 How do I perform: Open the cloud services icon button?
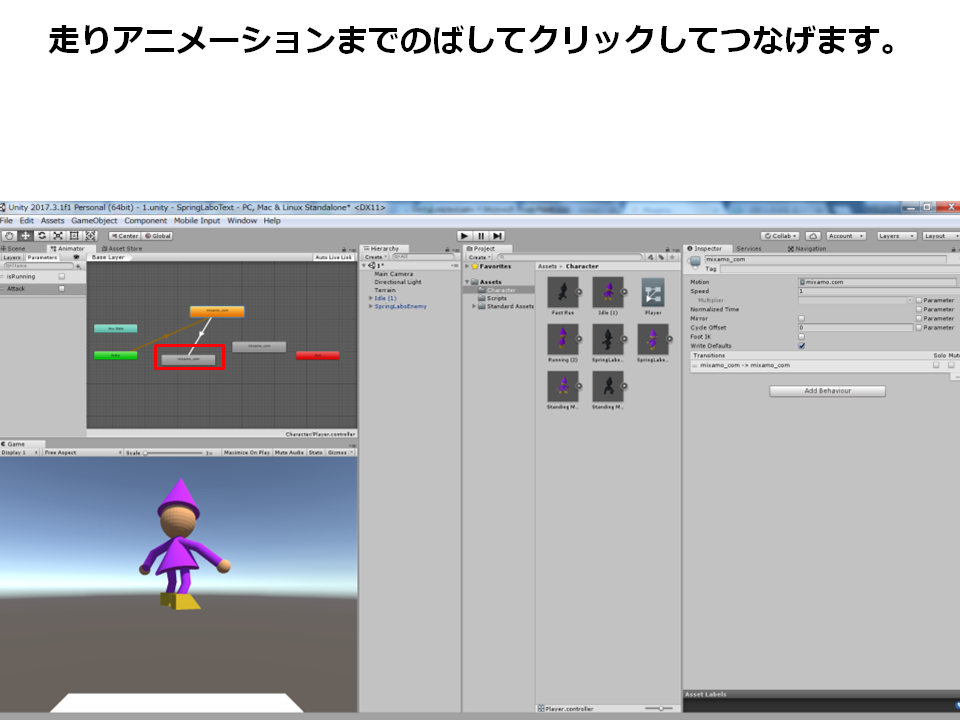[x=813, y=236]
